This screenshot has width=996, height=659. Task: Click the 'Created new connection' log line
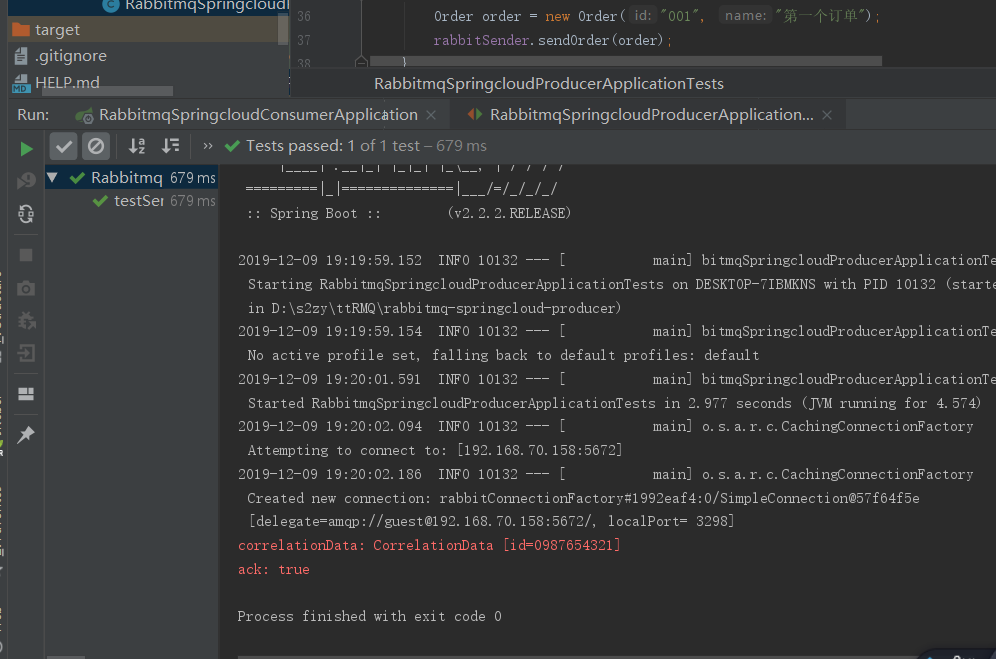tap(583, 498)
